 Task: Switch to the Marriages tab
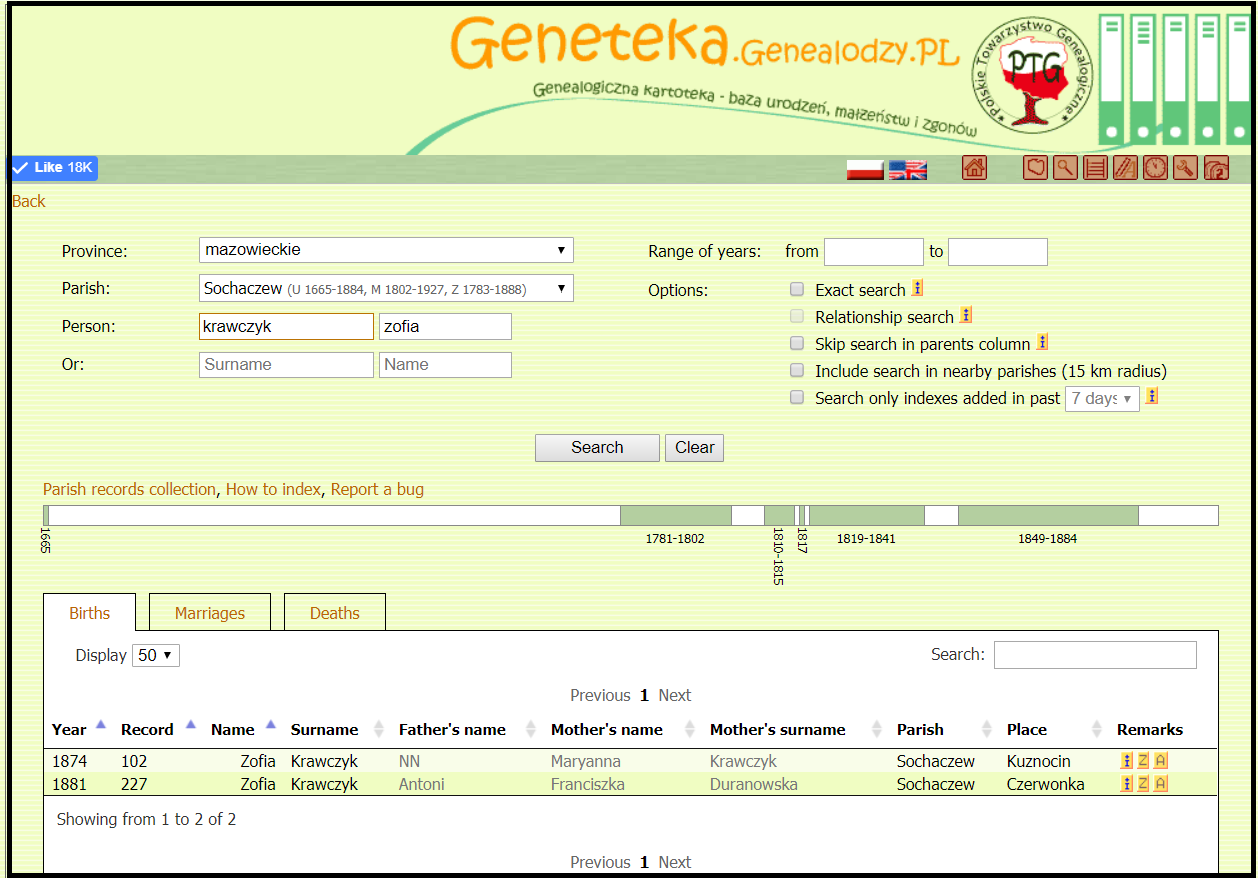click(x=209, y=612)
